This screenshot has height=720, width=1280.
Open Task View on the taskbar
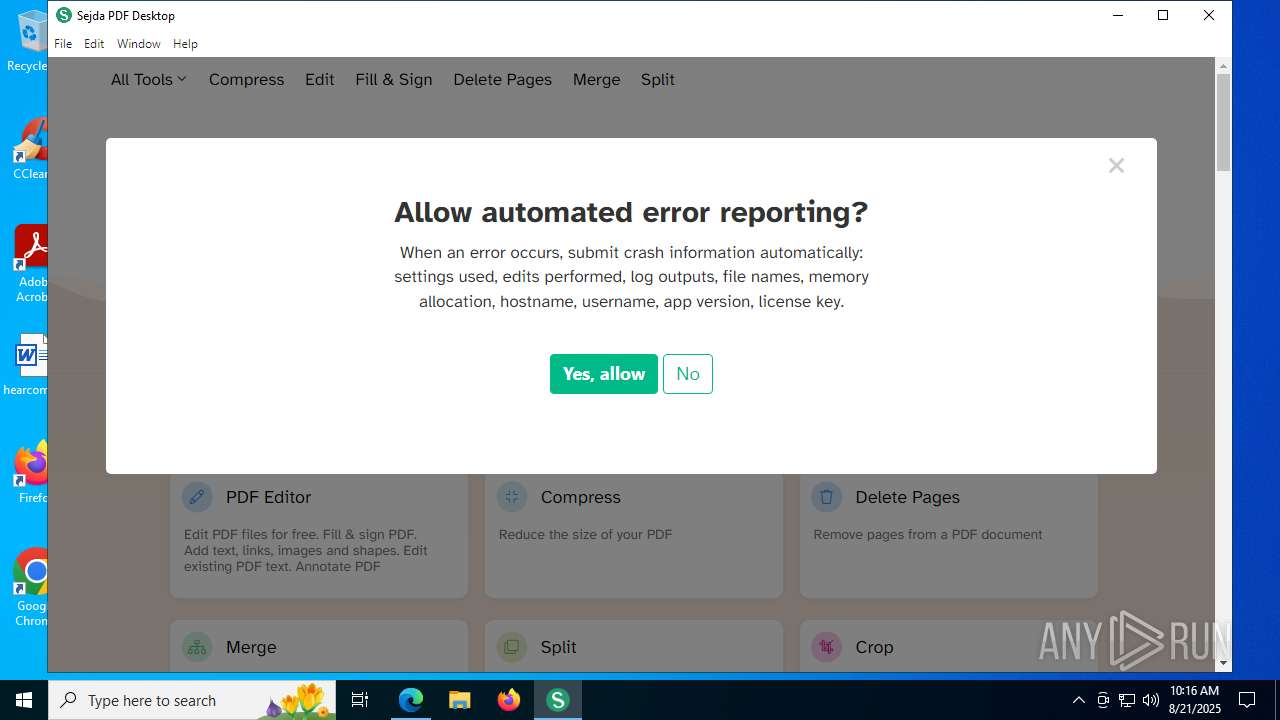360,700
